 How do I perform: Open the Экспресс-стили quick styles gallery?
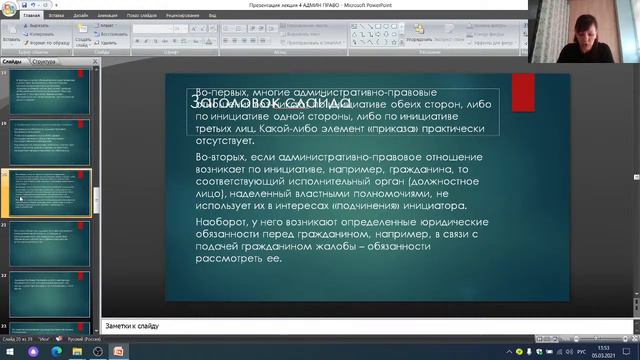click(449, 34)
